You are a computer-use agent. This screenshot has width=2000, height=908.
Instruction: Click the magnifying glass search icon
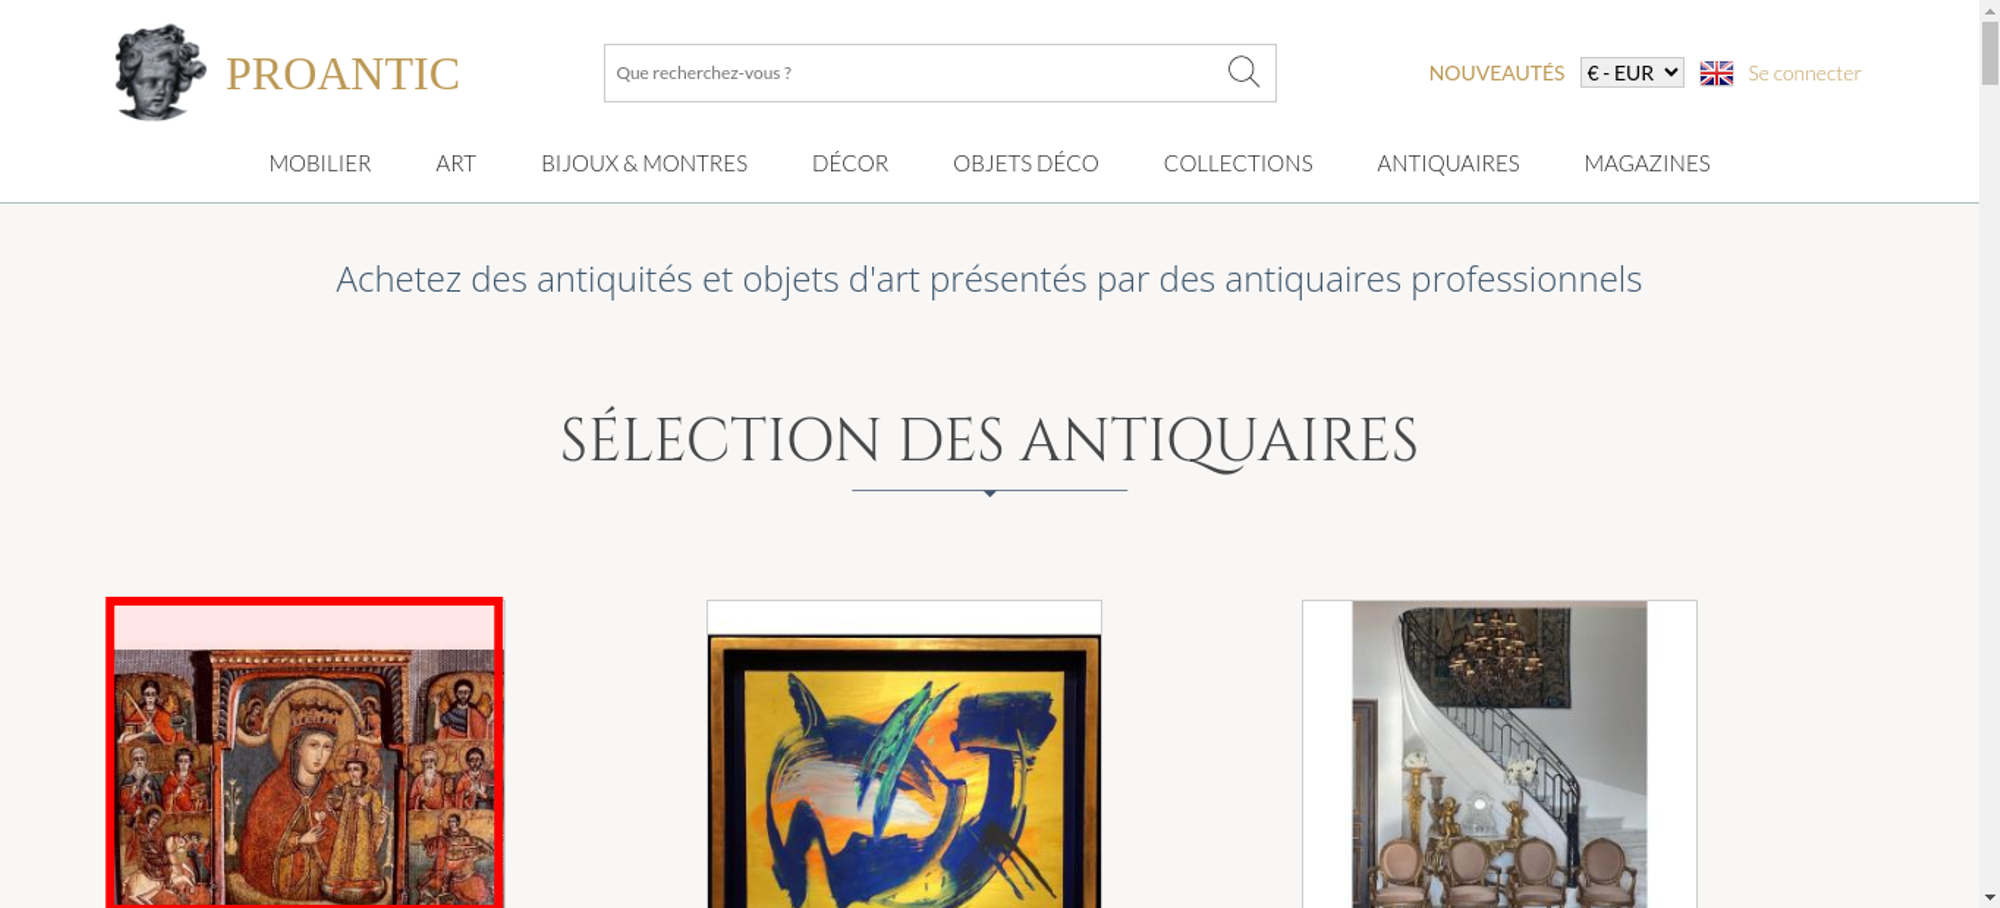pos(1243,72)
